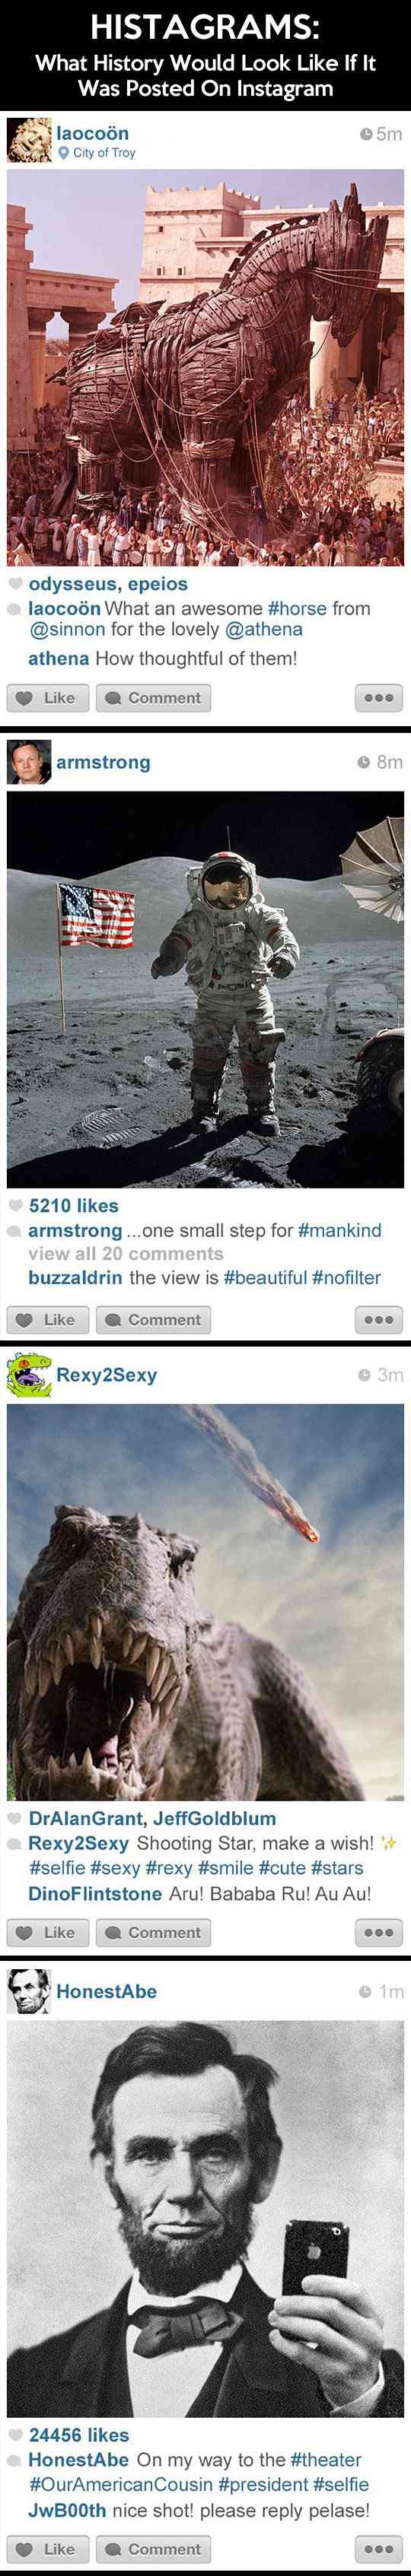Comment on the HonestAbe post
Image resolution: width=411 pixels, height=2576 pixels.
click(153, 2549)
